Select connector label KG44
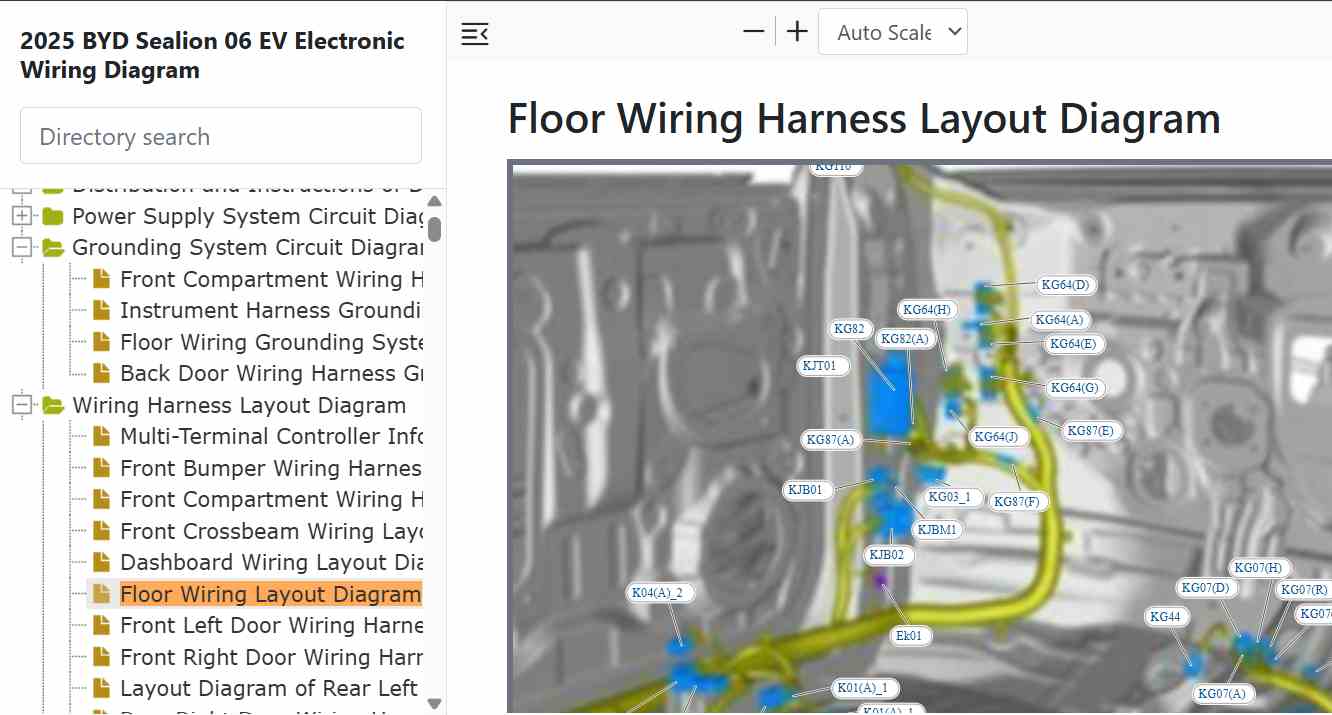Screen dimensions: 1332x715 click(1166, 617)
